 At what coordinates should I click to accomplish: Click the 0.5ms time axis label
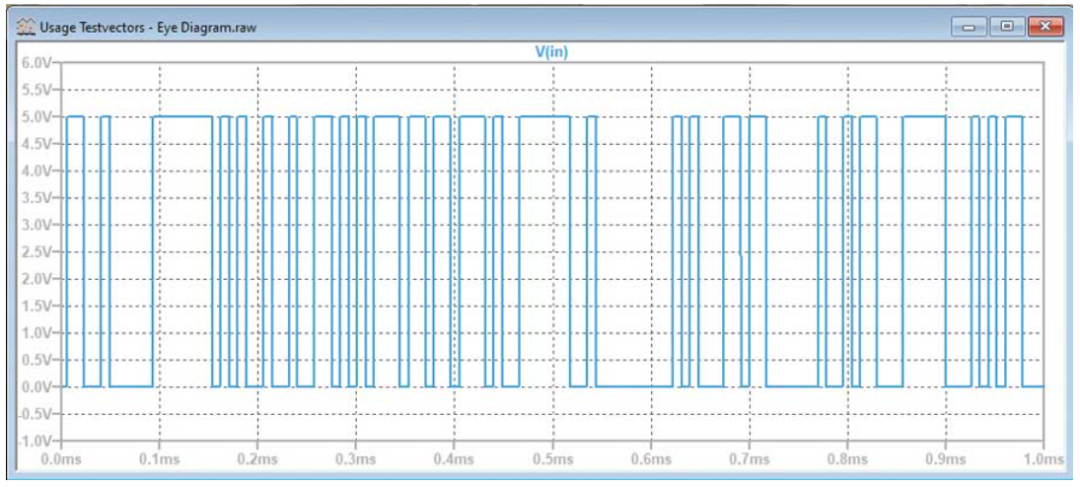click(552, 459)
